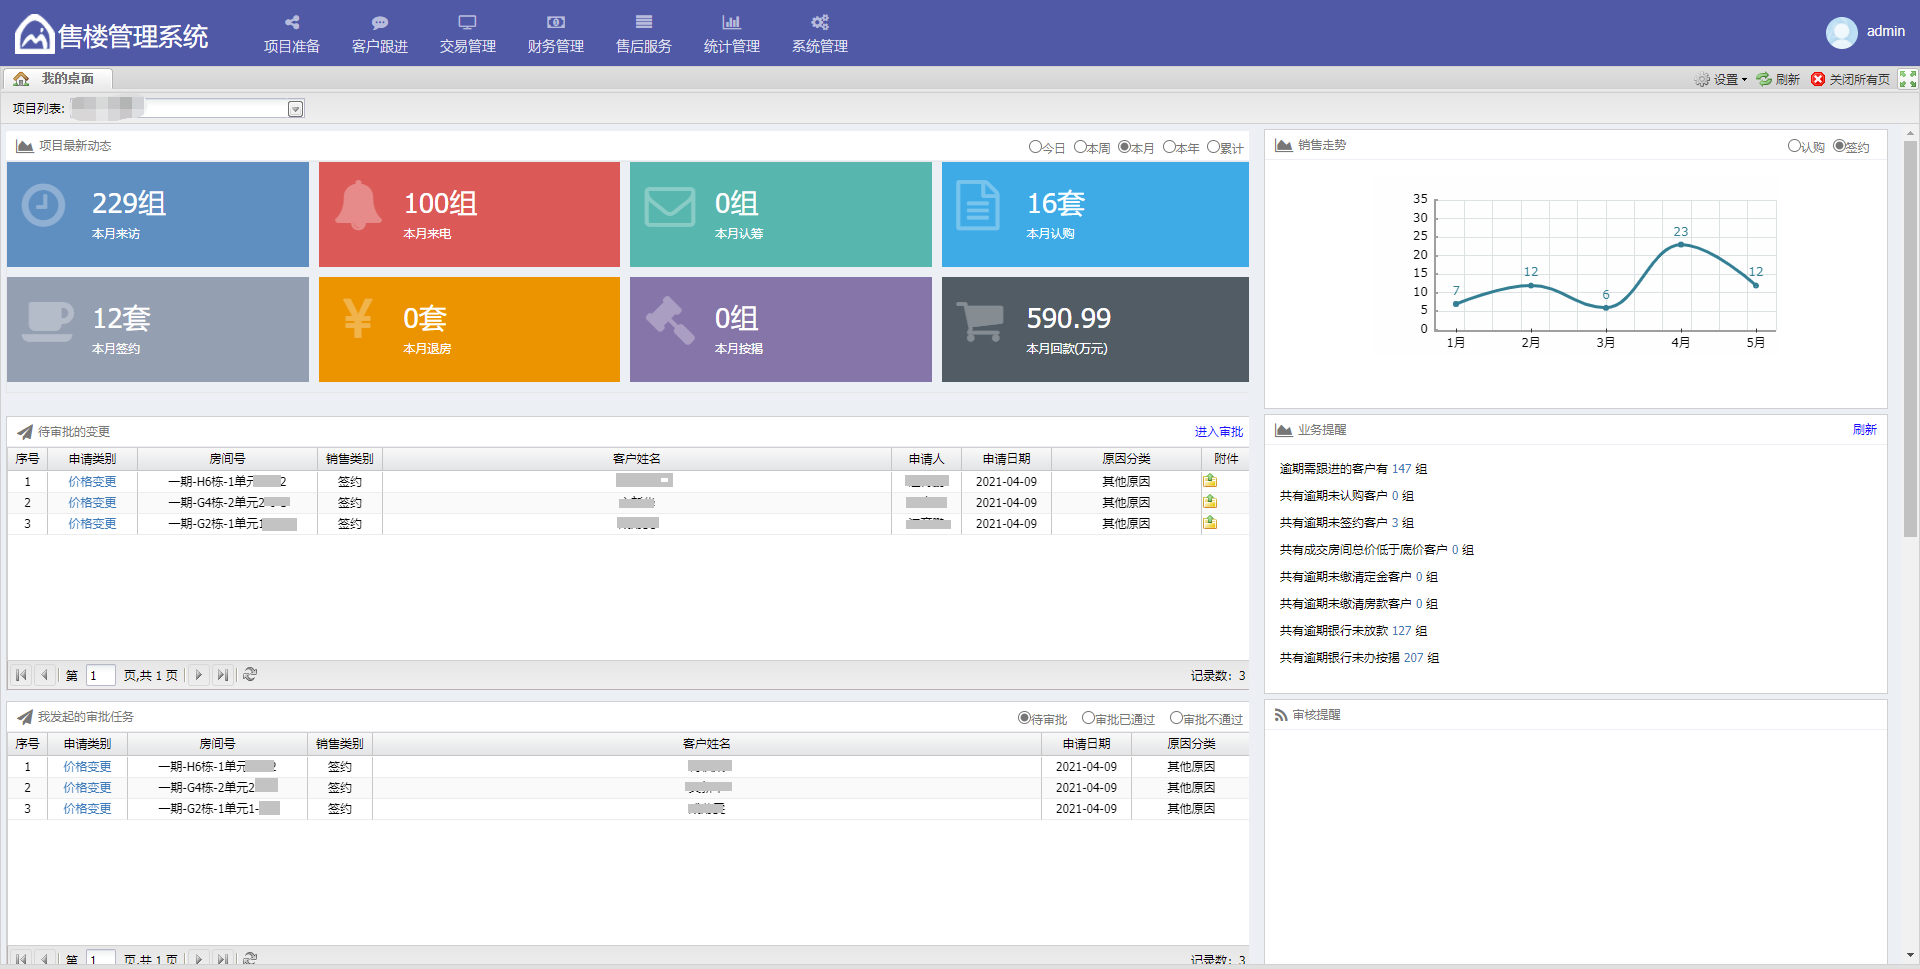Click refresh icon in 待审批的变更 pager
This screenshot has height=969, width=1920.
[x=250, y=675]
